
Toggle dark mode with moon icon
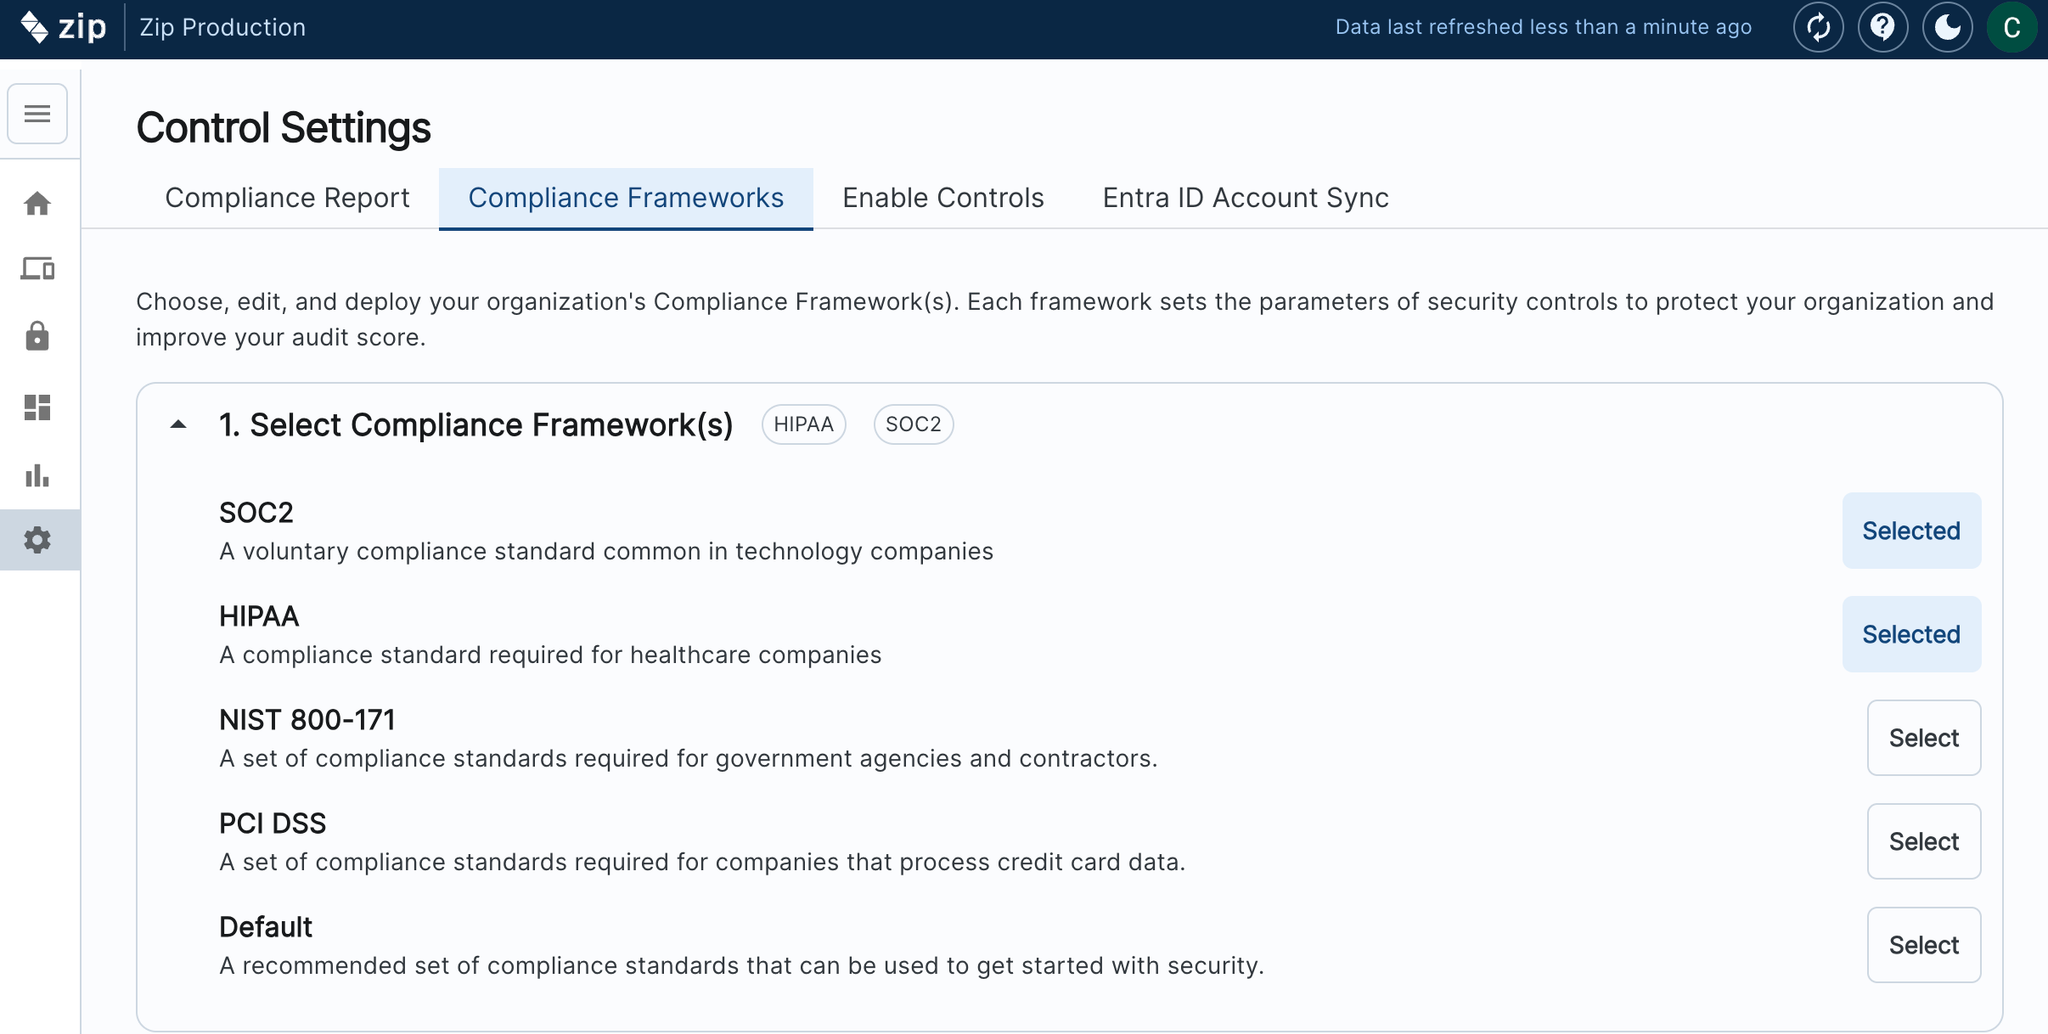pos(1947,27)
